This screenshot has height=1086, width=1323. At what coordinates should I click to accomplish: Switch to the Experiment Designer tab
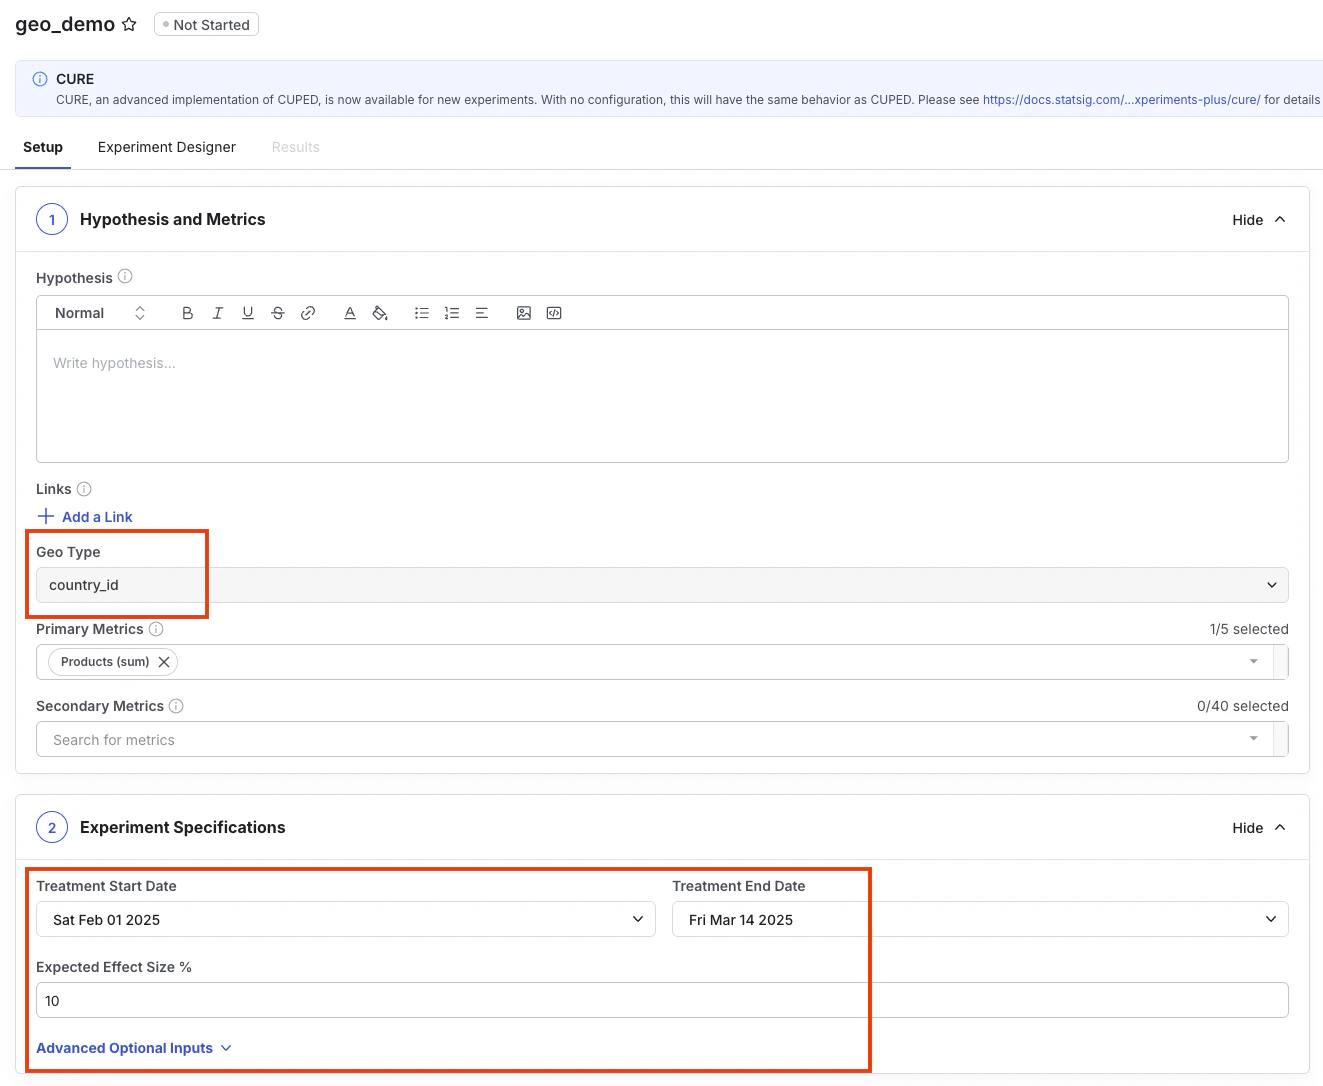166,147
